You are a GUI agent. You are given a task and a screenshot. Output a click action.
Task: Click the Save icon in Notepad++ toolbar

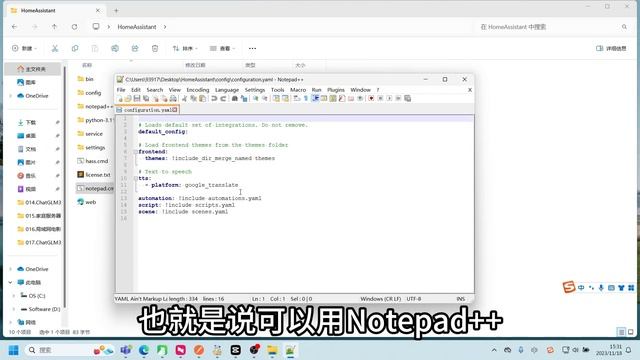click(137, 98)
